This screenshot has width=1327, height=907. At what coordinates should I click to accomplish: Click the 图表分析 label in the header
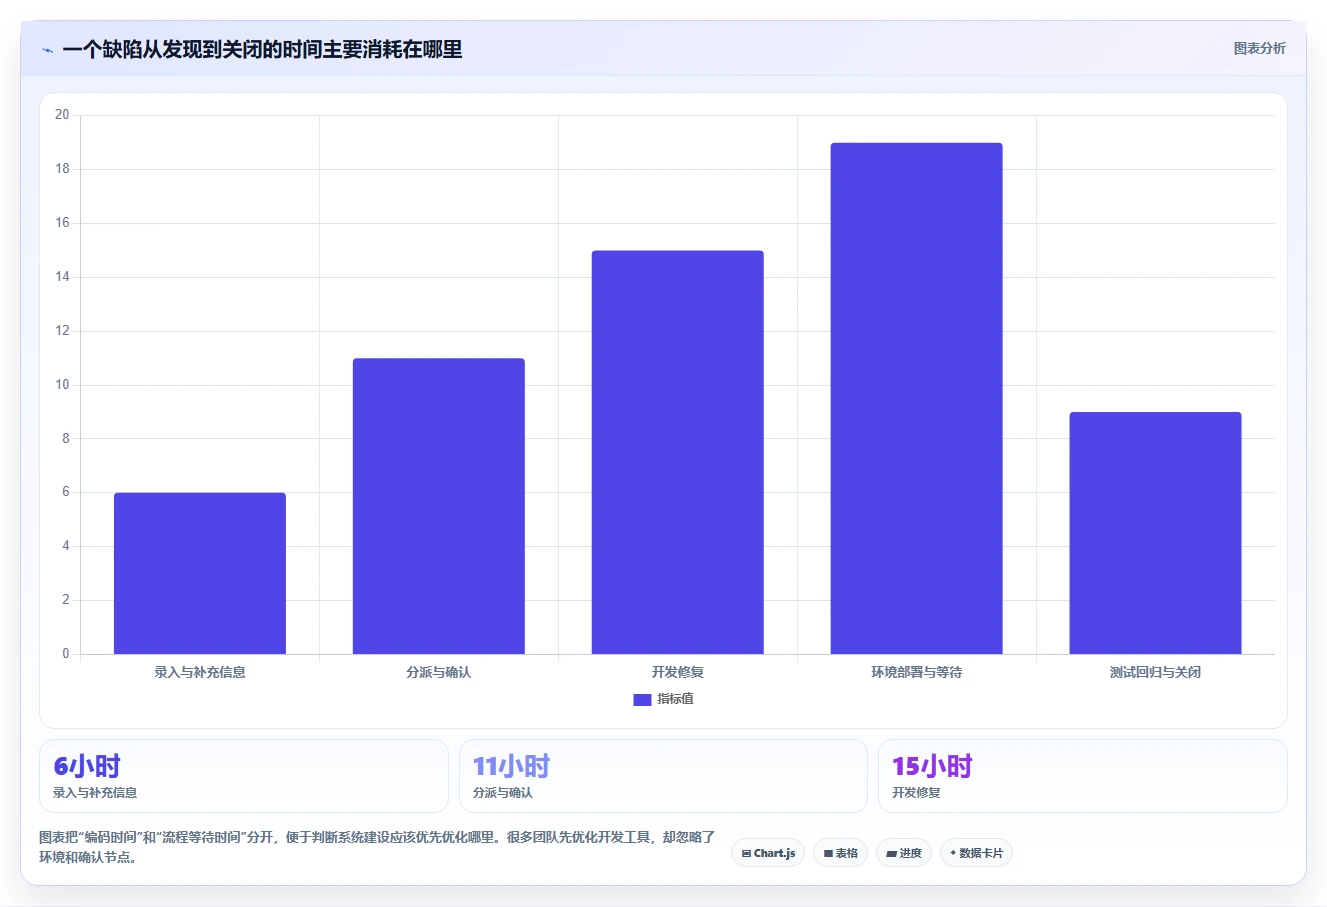pos(1259,48)
